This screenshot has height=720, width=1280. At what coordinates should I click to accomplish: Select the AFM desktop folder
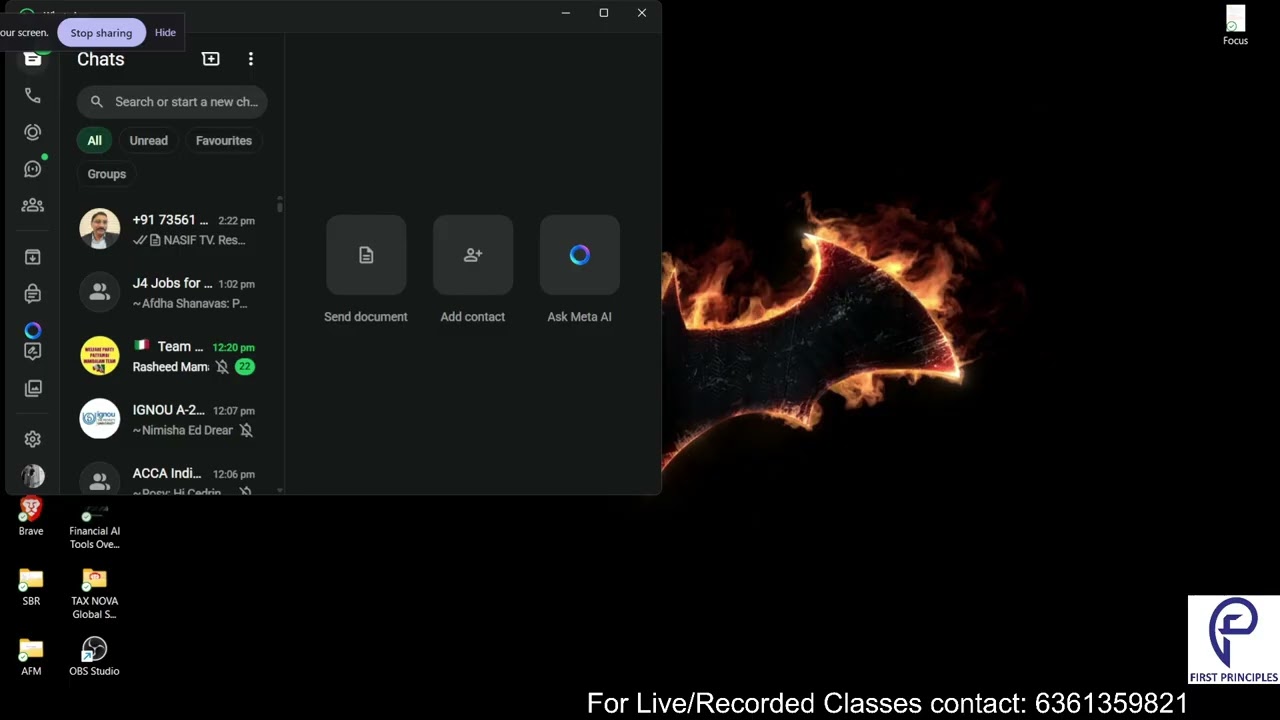click(31, 657)
